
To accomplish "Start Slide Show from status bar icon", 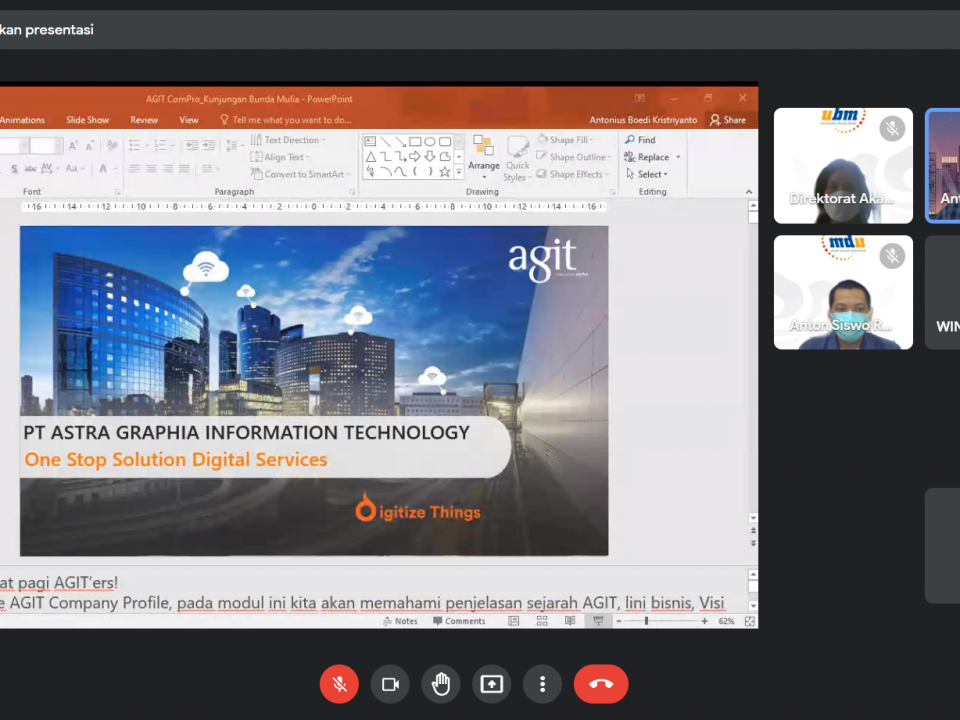I will 598,621.
